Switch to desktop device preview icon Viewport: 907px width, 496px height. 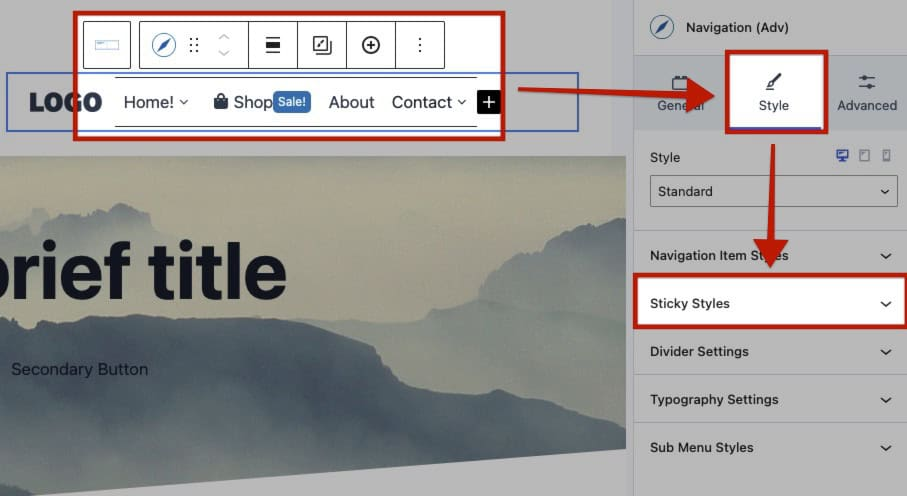point(842,156)
